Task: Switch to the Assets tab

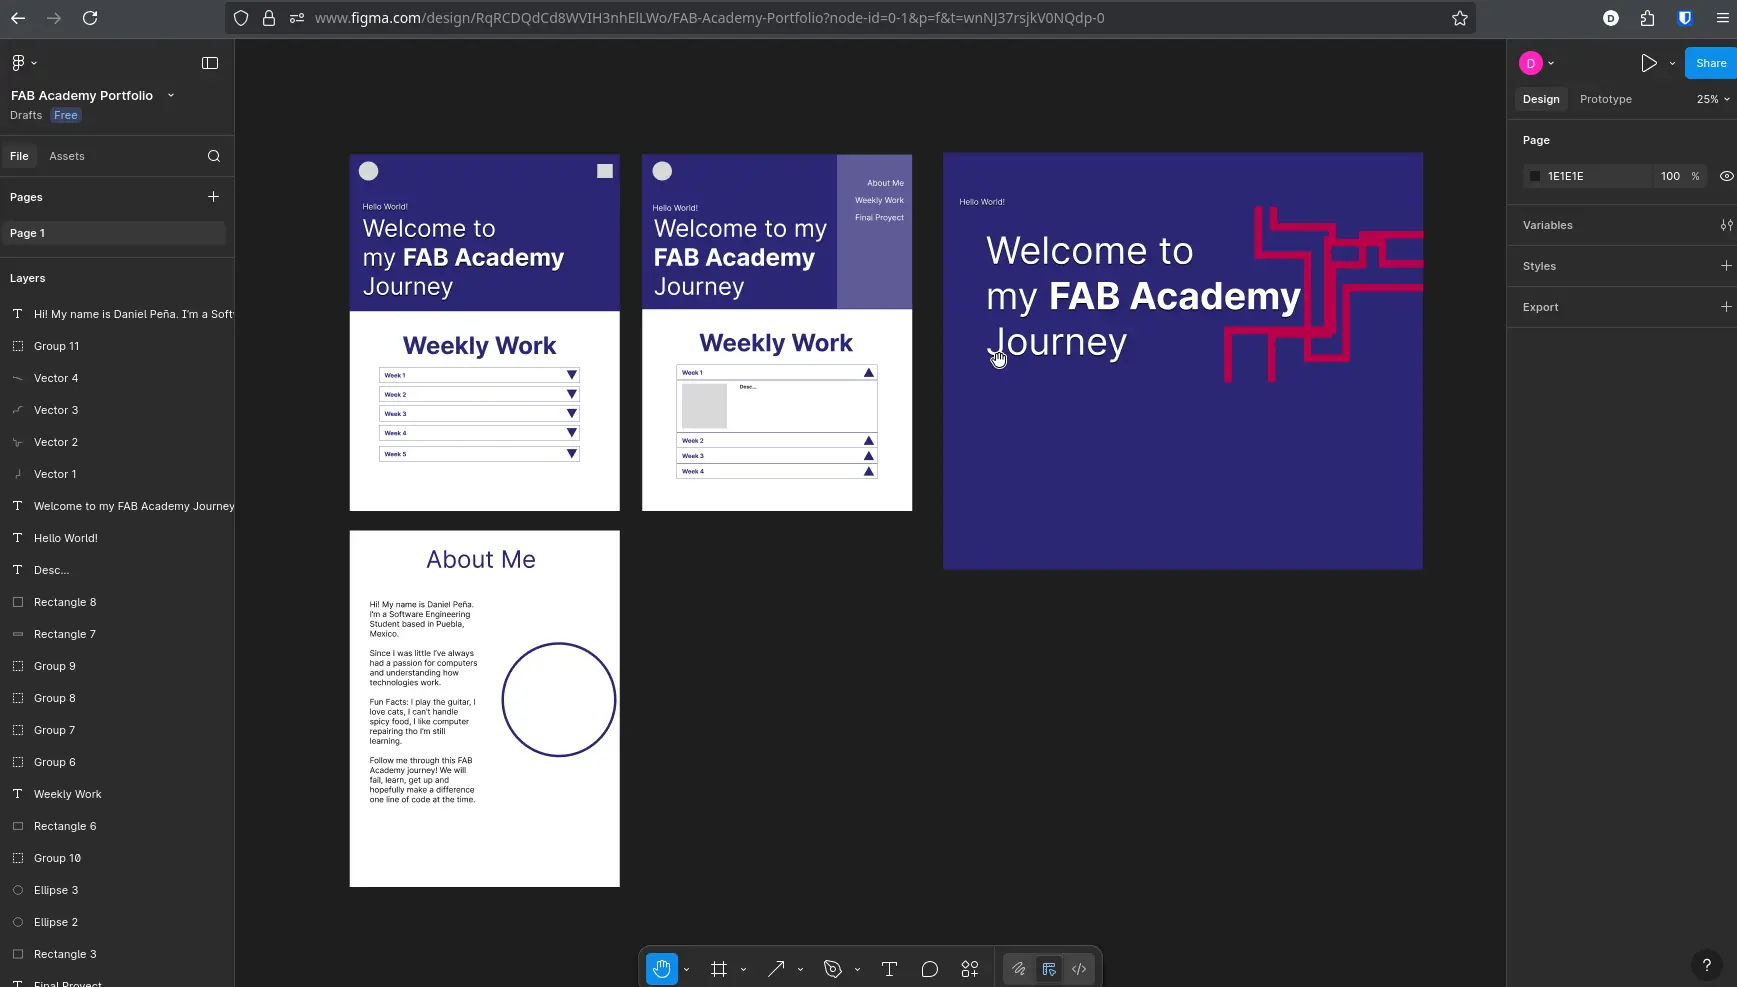Action: tap(67, 156)
